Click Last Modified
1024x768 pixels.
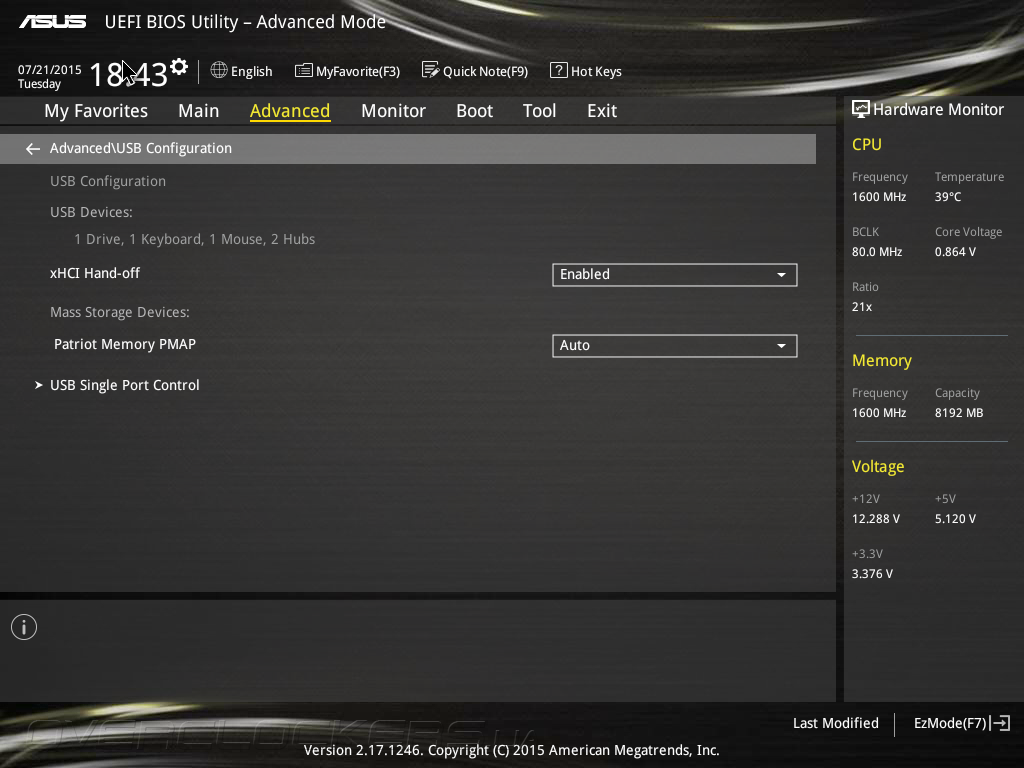point(835,723)
